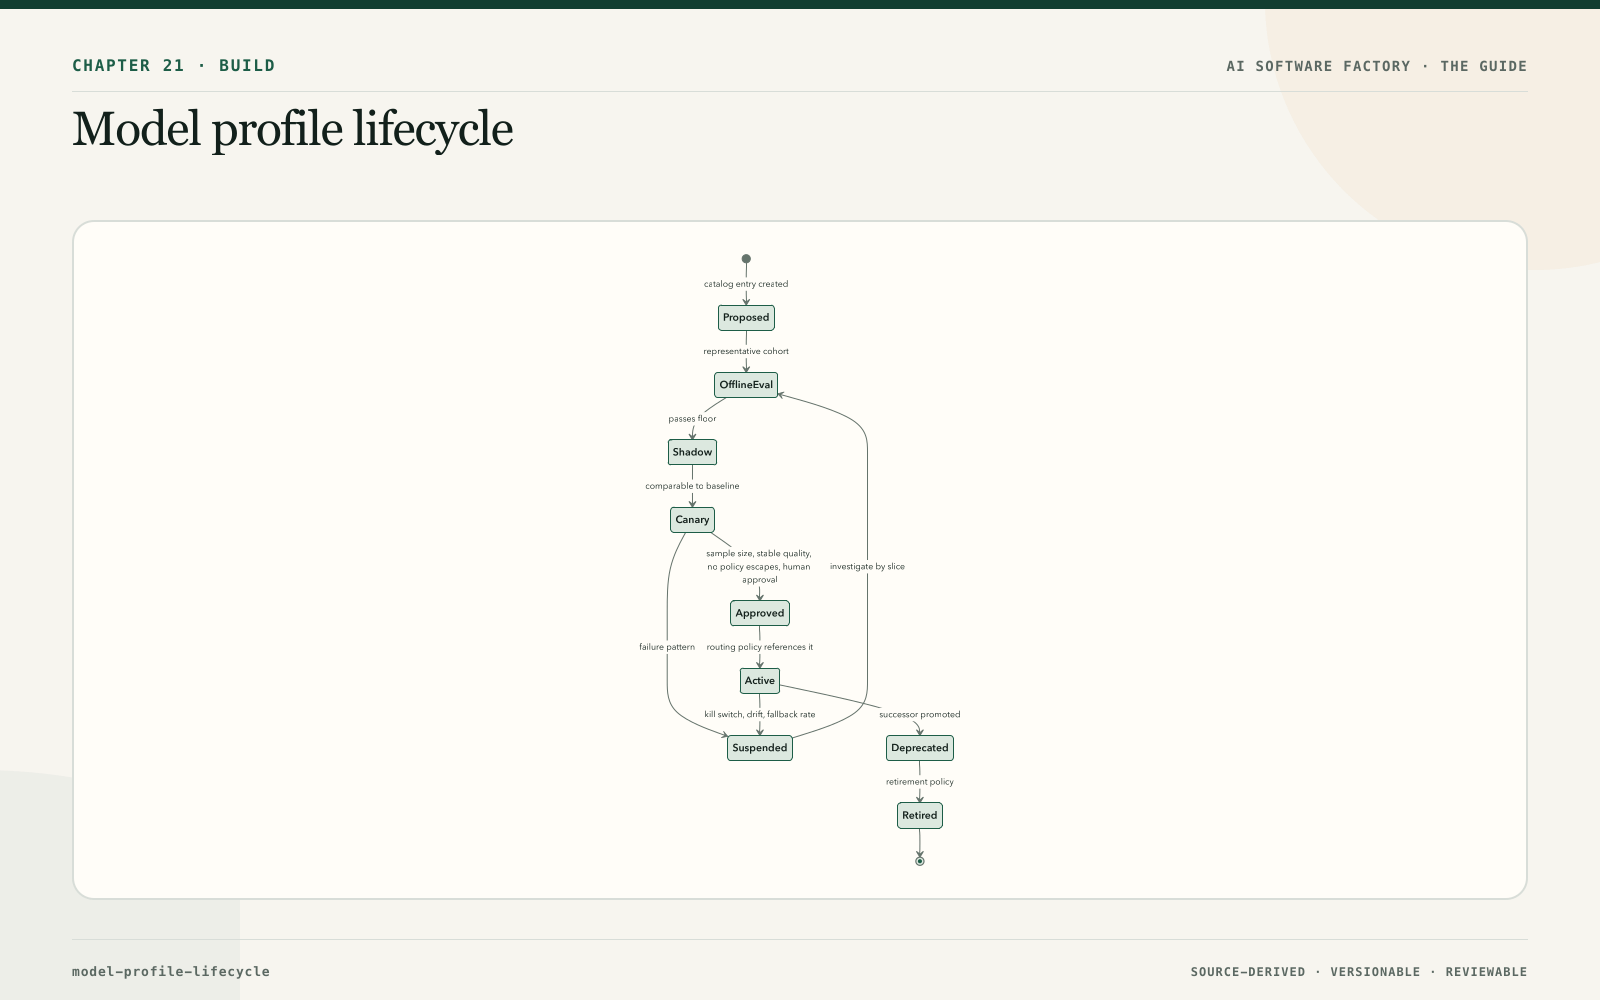Viewport: 1600px width, 1000px height.
Task: Click 'routing policy references it' label
Action: [760, 647]
